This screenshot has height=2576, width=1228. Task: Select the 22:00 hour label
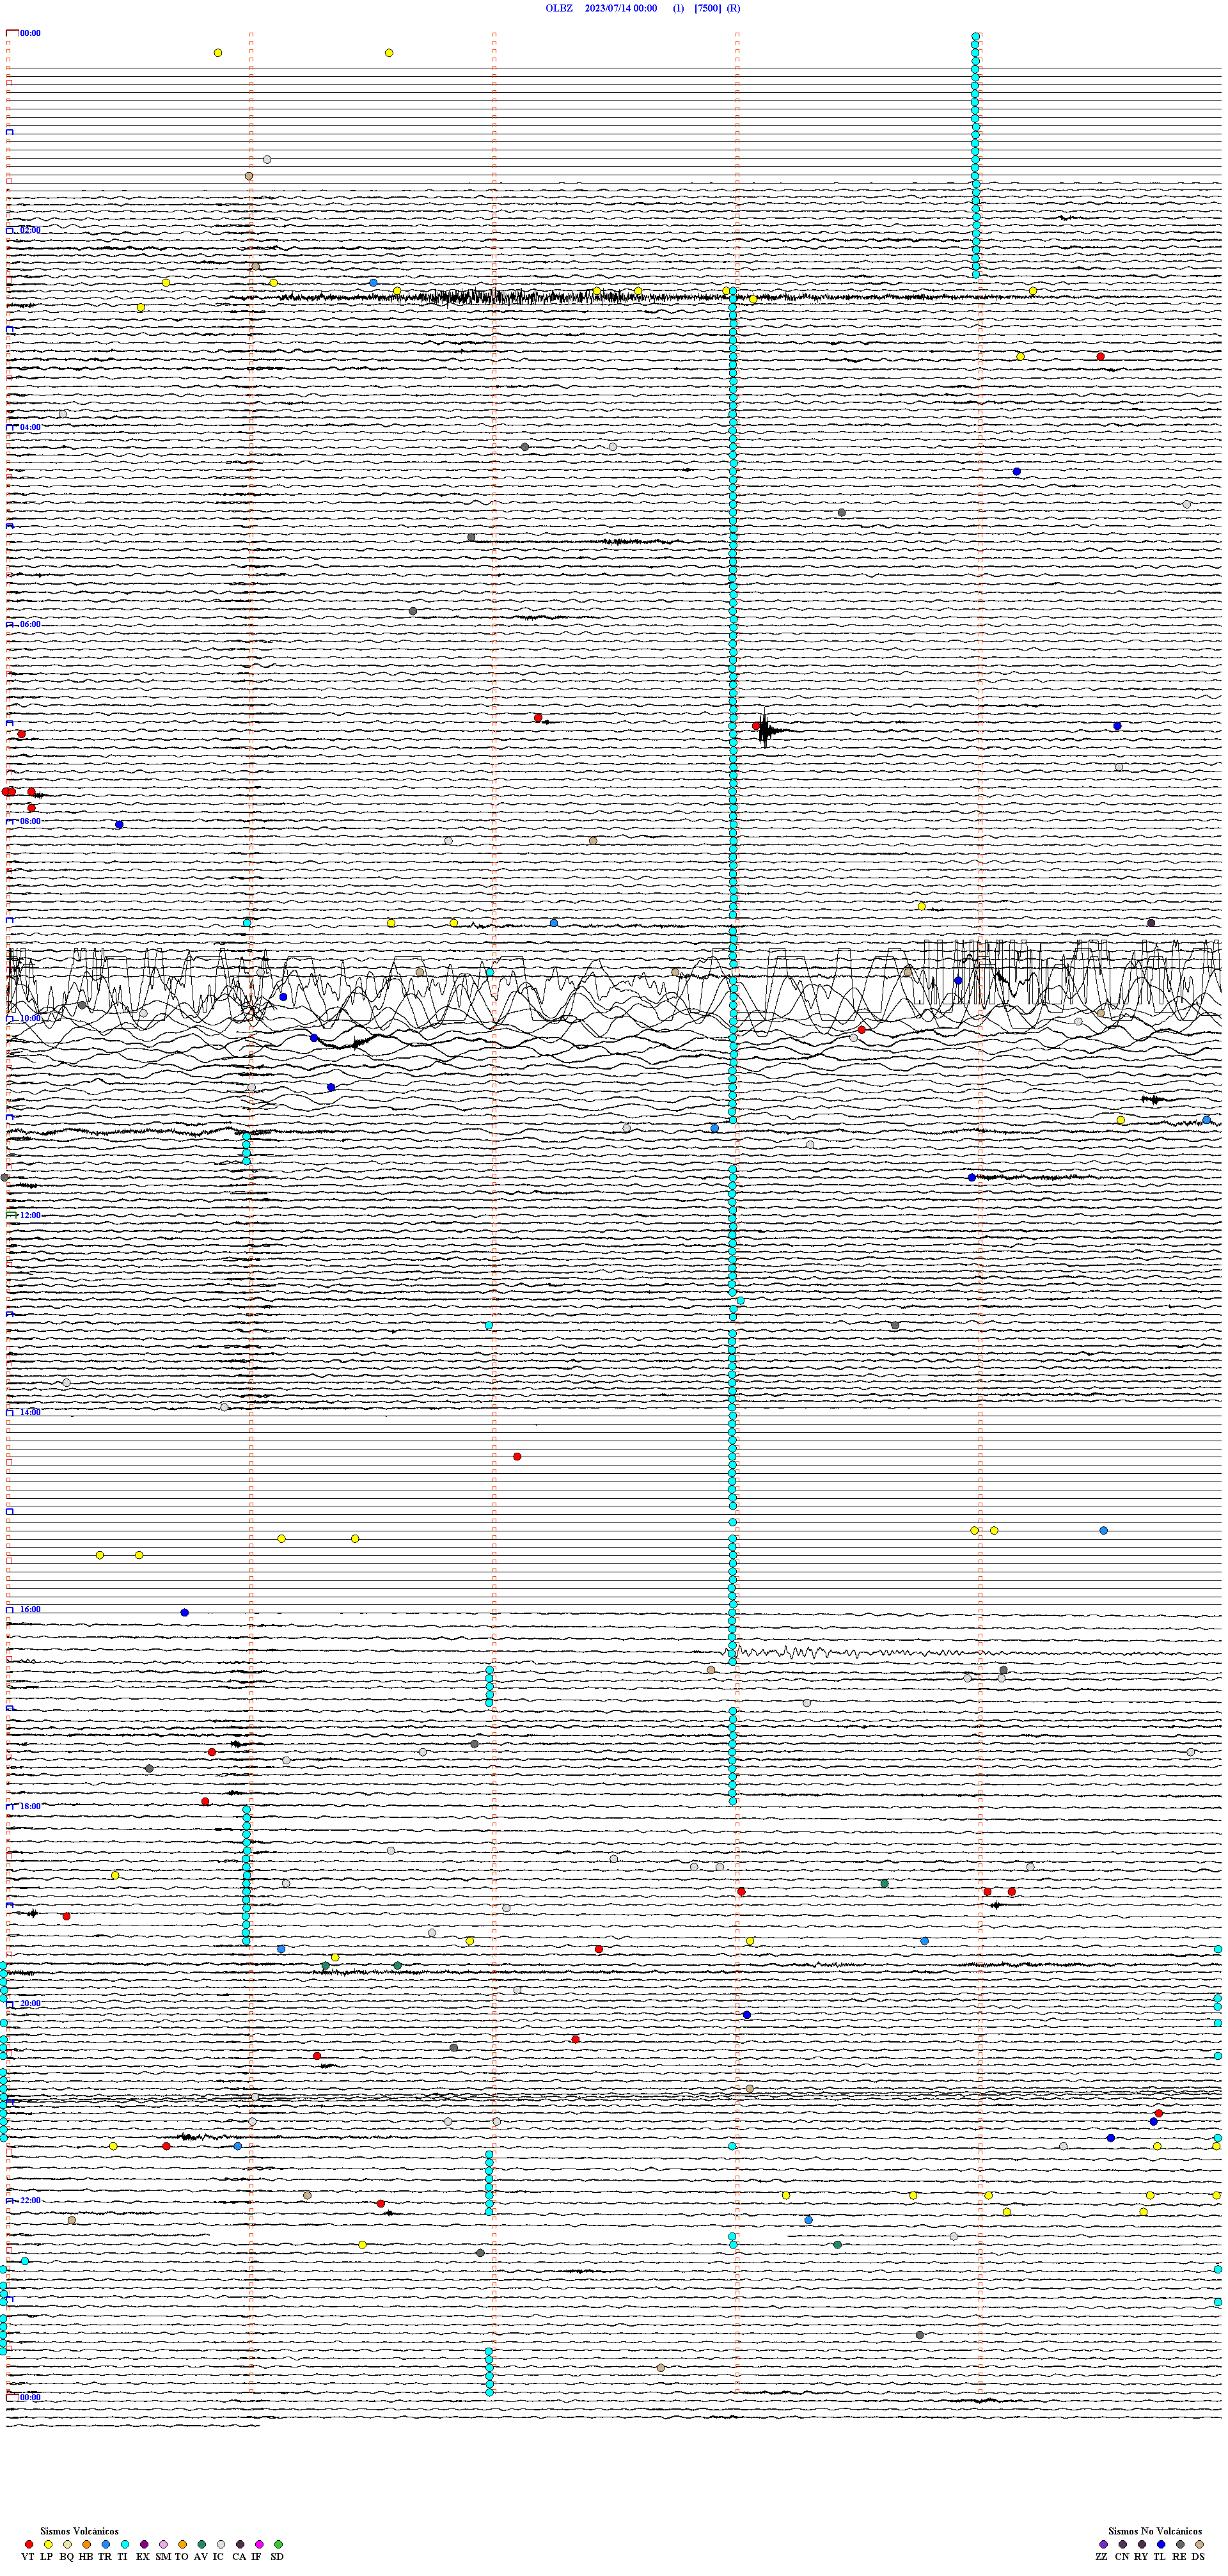click(x=30, y=2200)
